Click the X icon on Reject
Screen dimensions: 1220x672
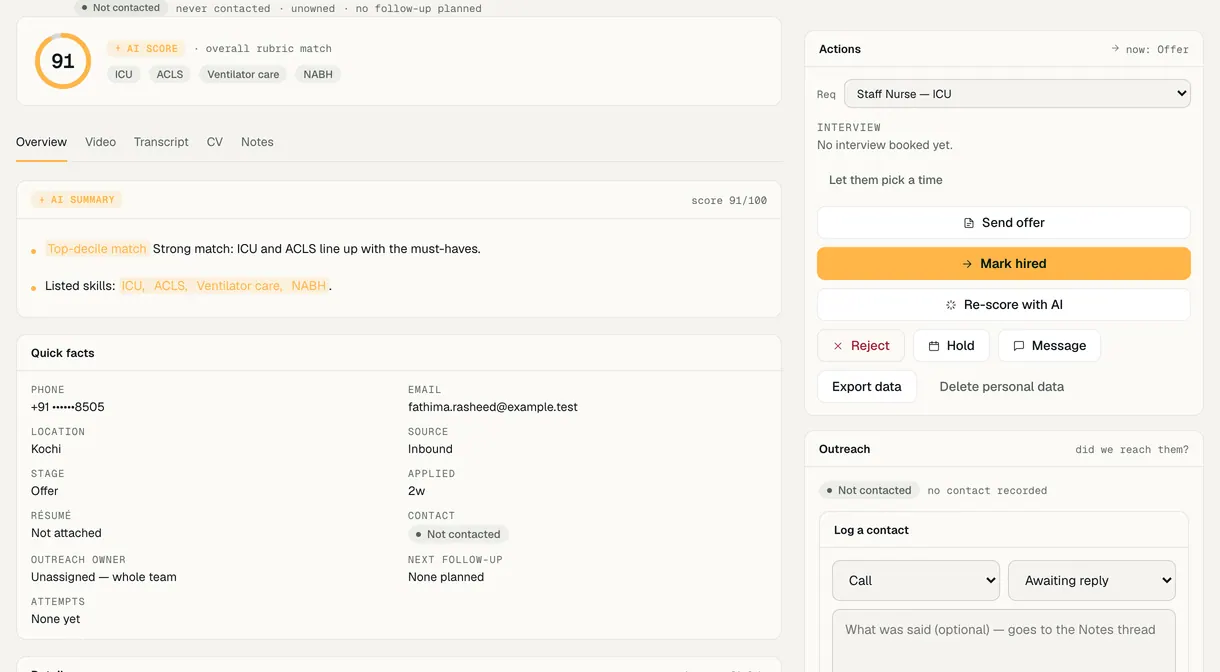(838, 346)
